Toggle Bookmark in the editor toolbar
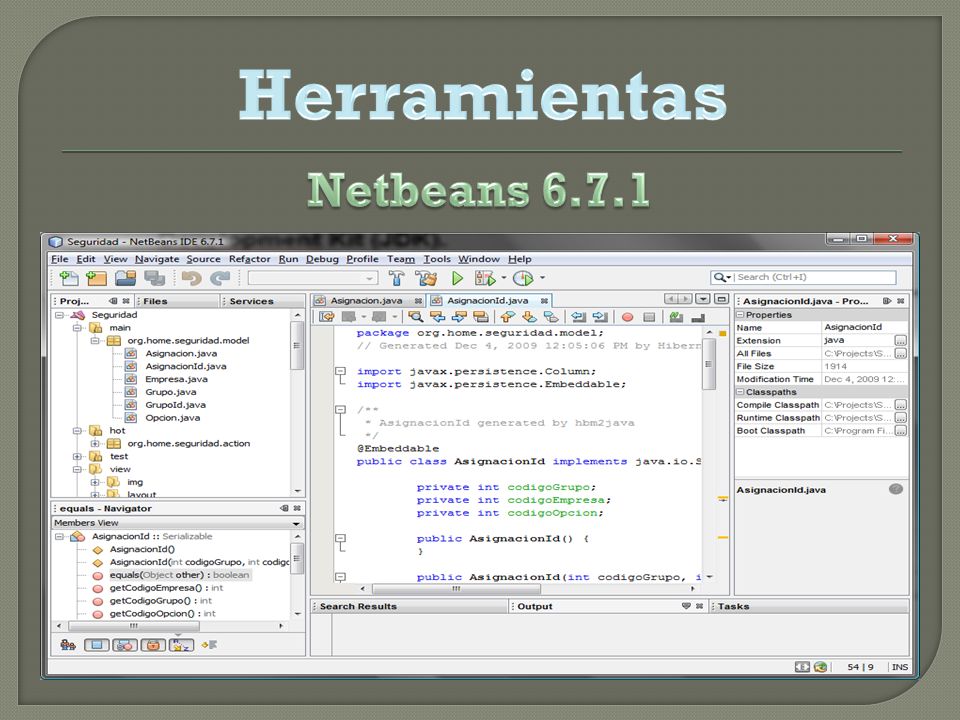The height and width of the screenshot is (720, 960). (x=551, y=317)
